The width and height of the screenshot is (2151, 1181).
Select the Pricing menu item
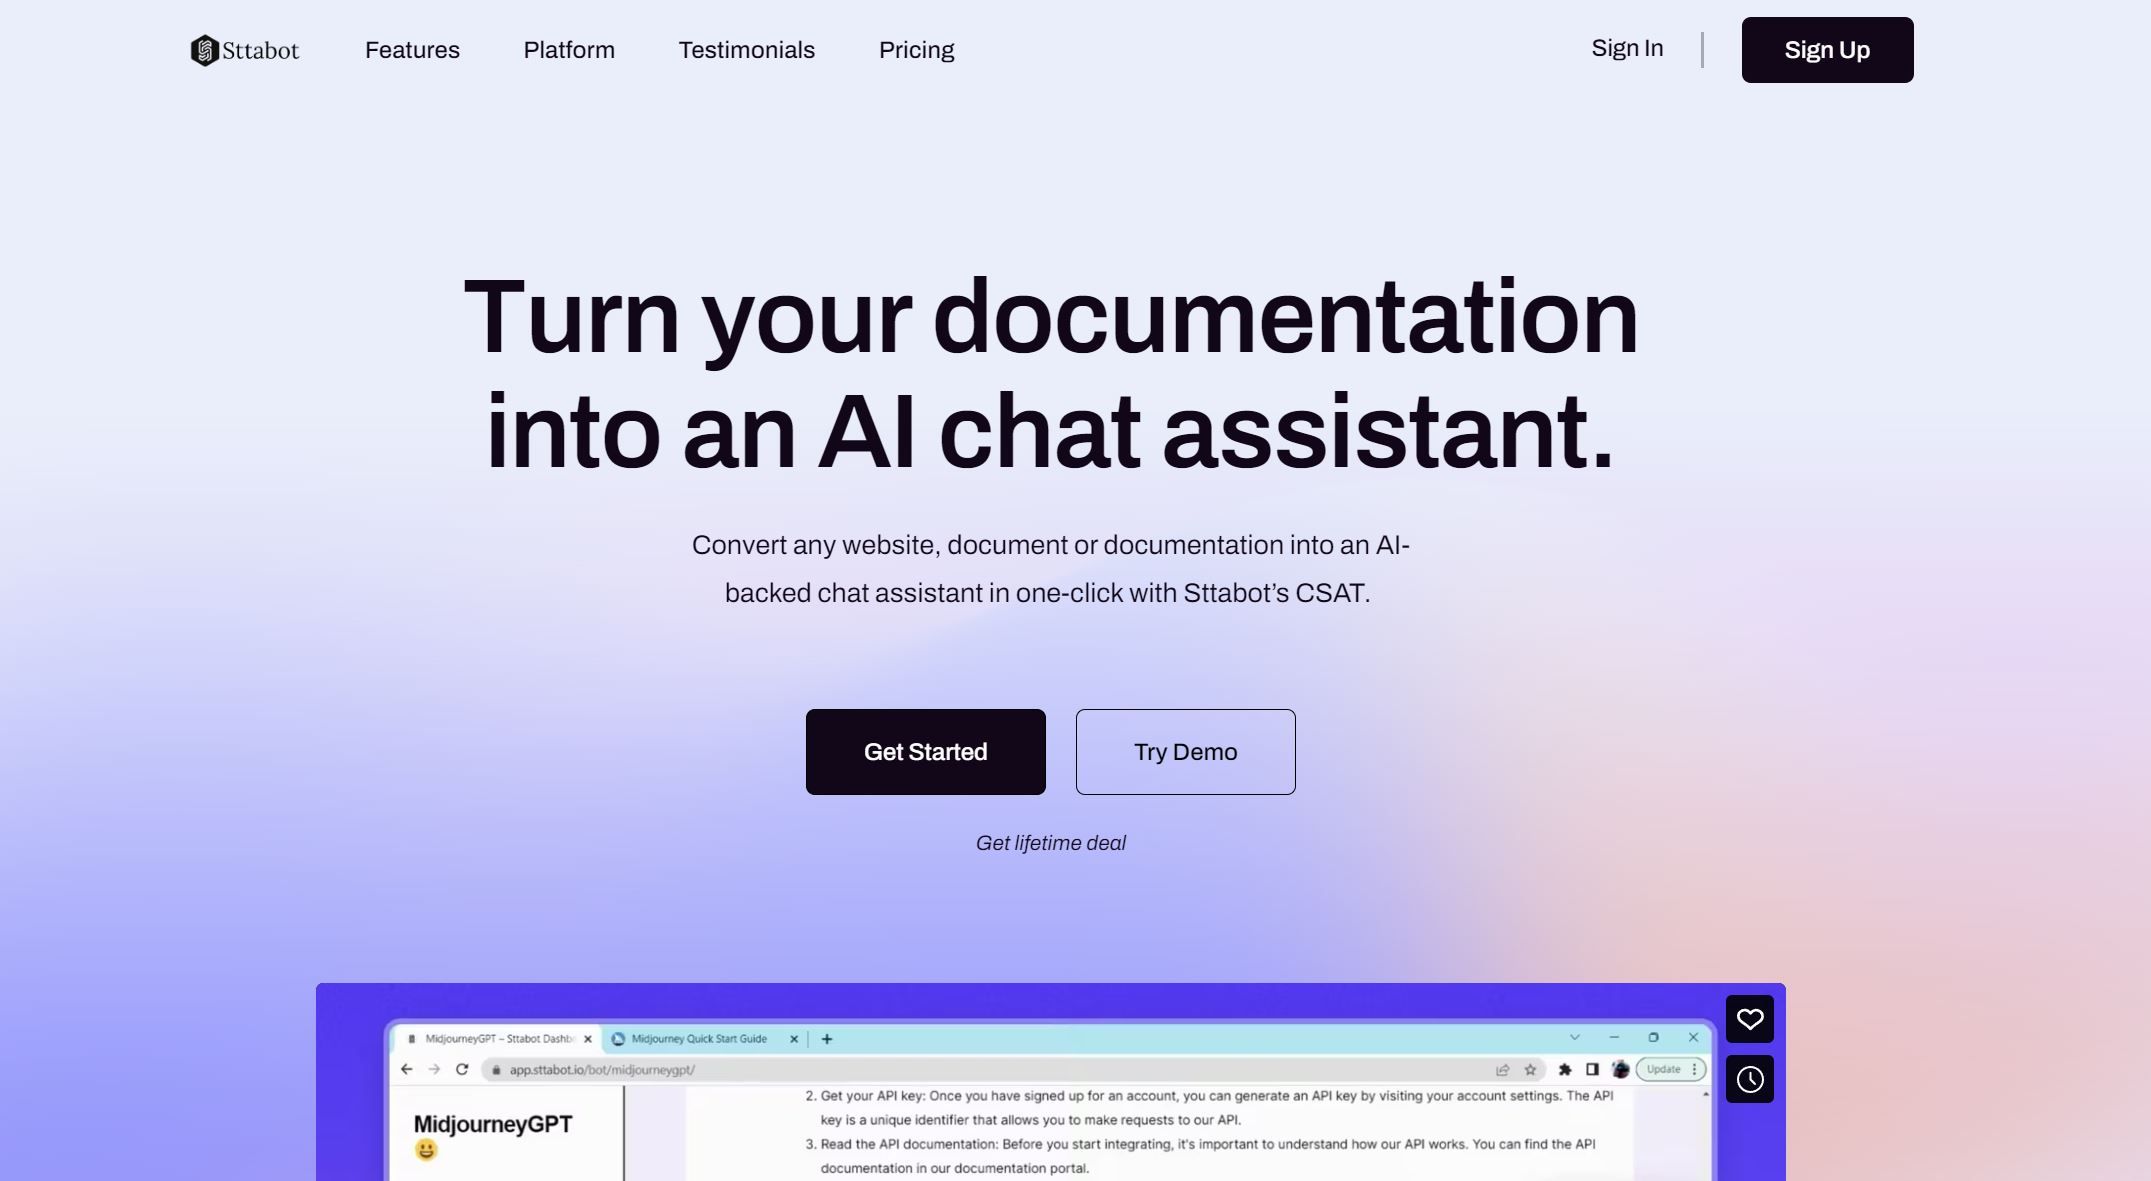[916, 49]
